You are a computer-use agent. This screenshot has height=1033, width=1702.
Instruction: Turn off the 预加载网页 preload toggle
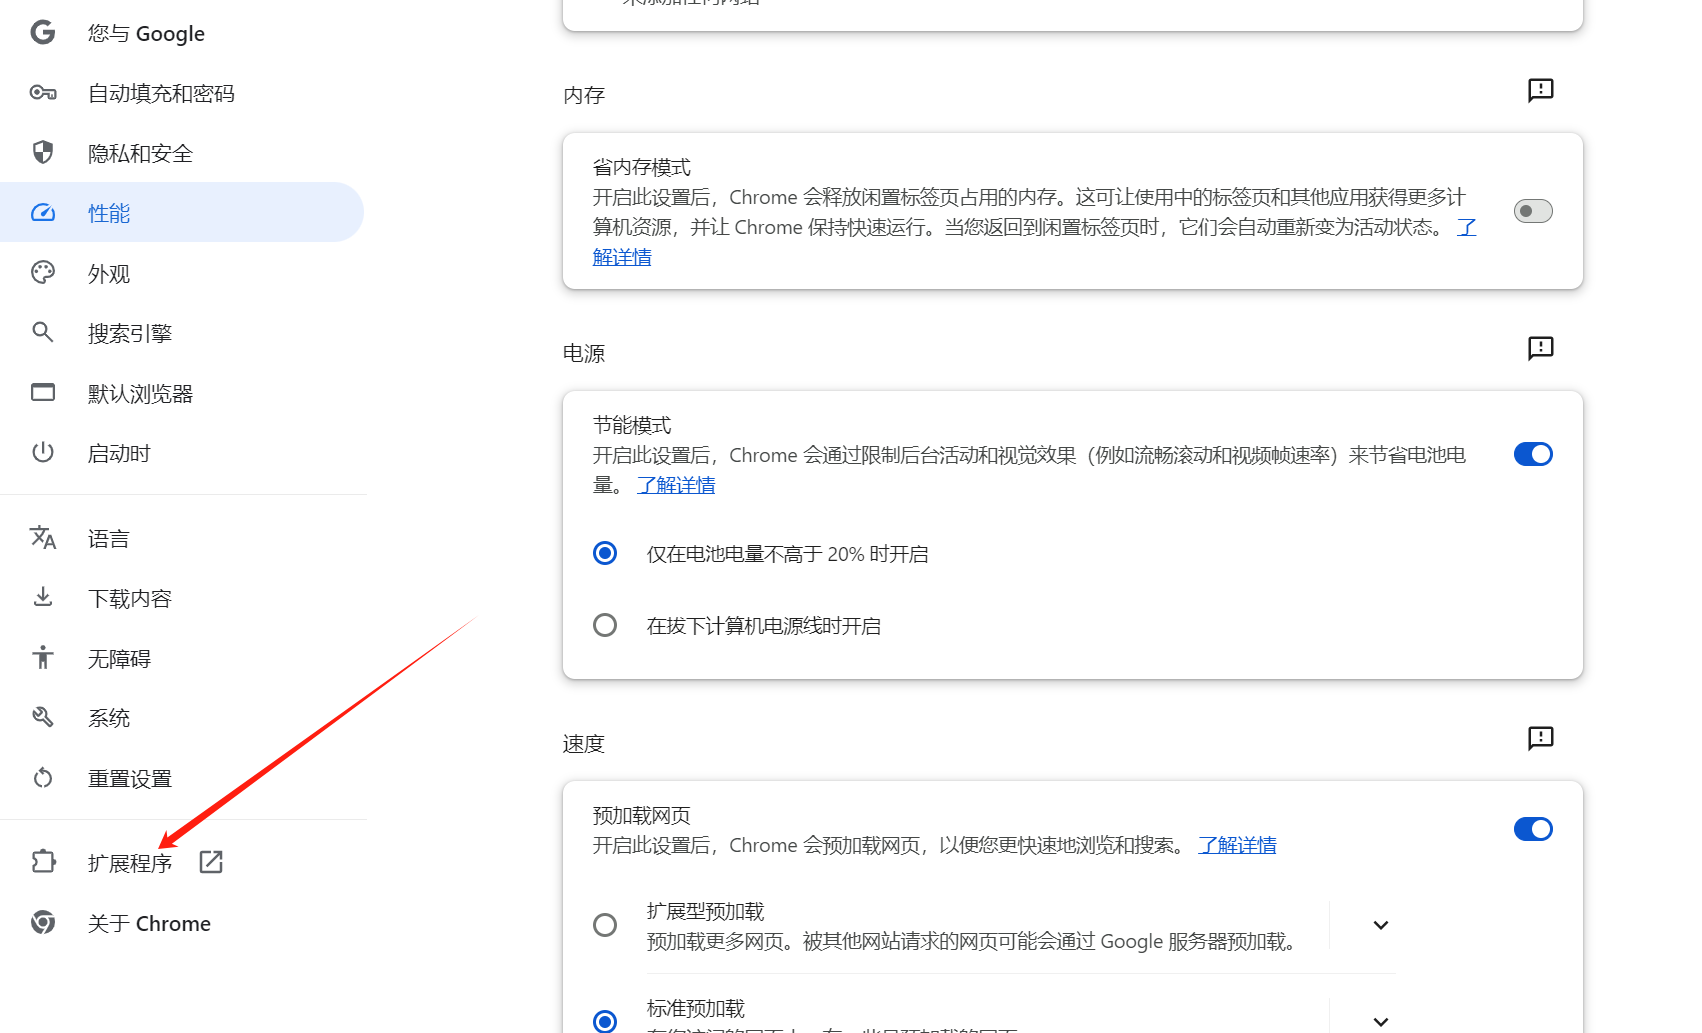click(1533, 829)
